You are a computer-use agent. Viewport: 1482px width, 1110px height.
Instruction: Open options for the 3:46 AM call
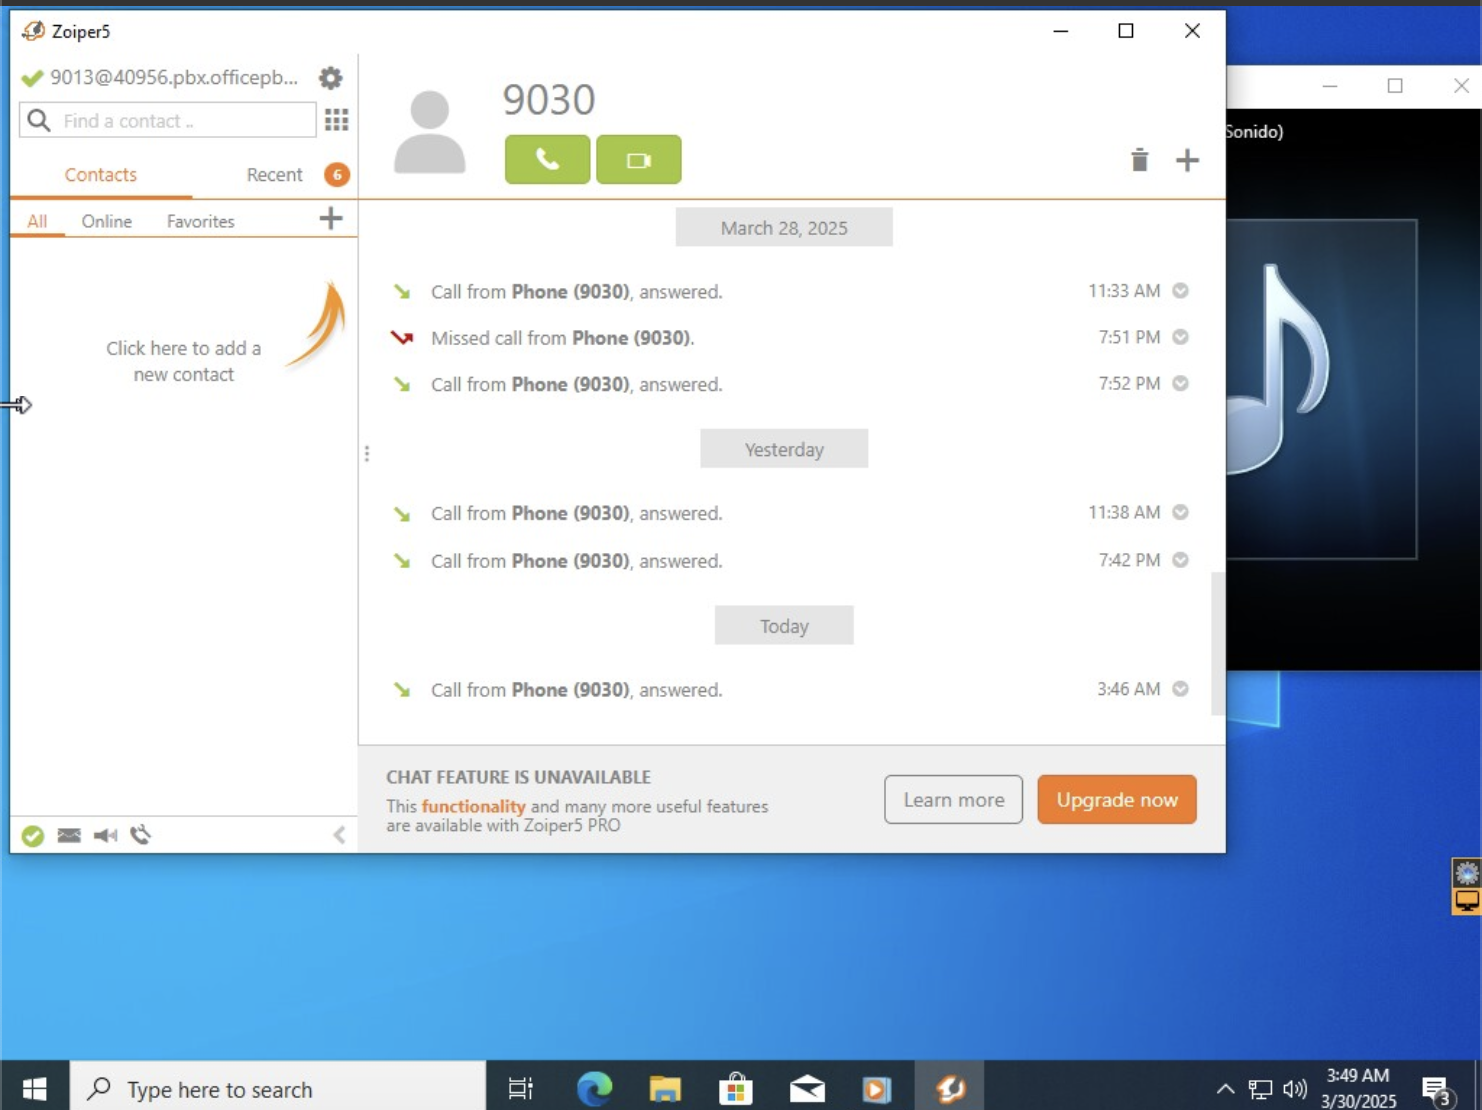(x=1181, y=689)
